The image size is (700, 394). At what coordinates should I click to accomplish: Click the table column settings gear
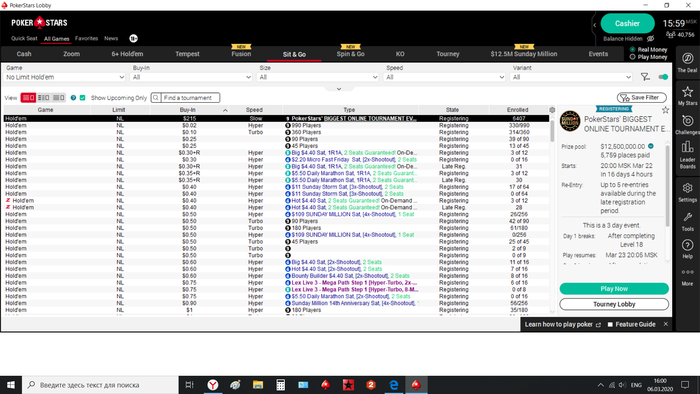[x=552, y=110]
